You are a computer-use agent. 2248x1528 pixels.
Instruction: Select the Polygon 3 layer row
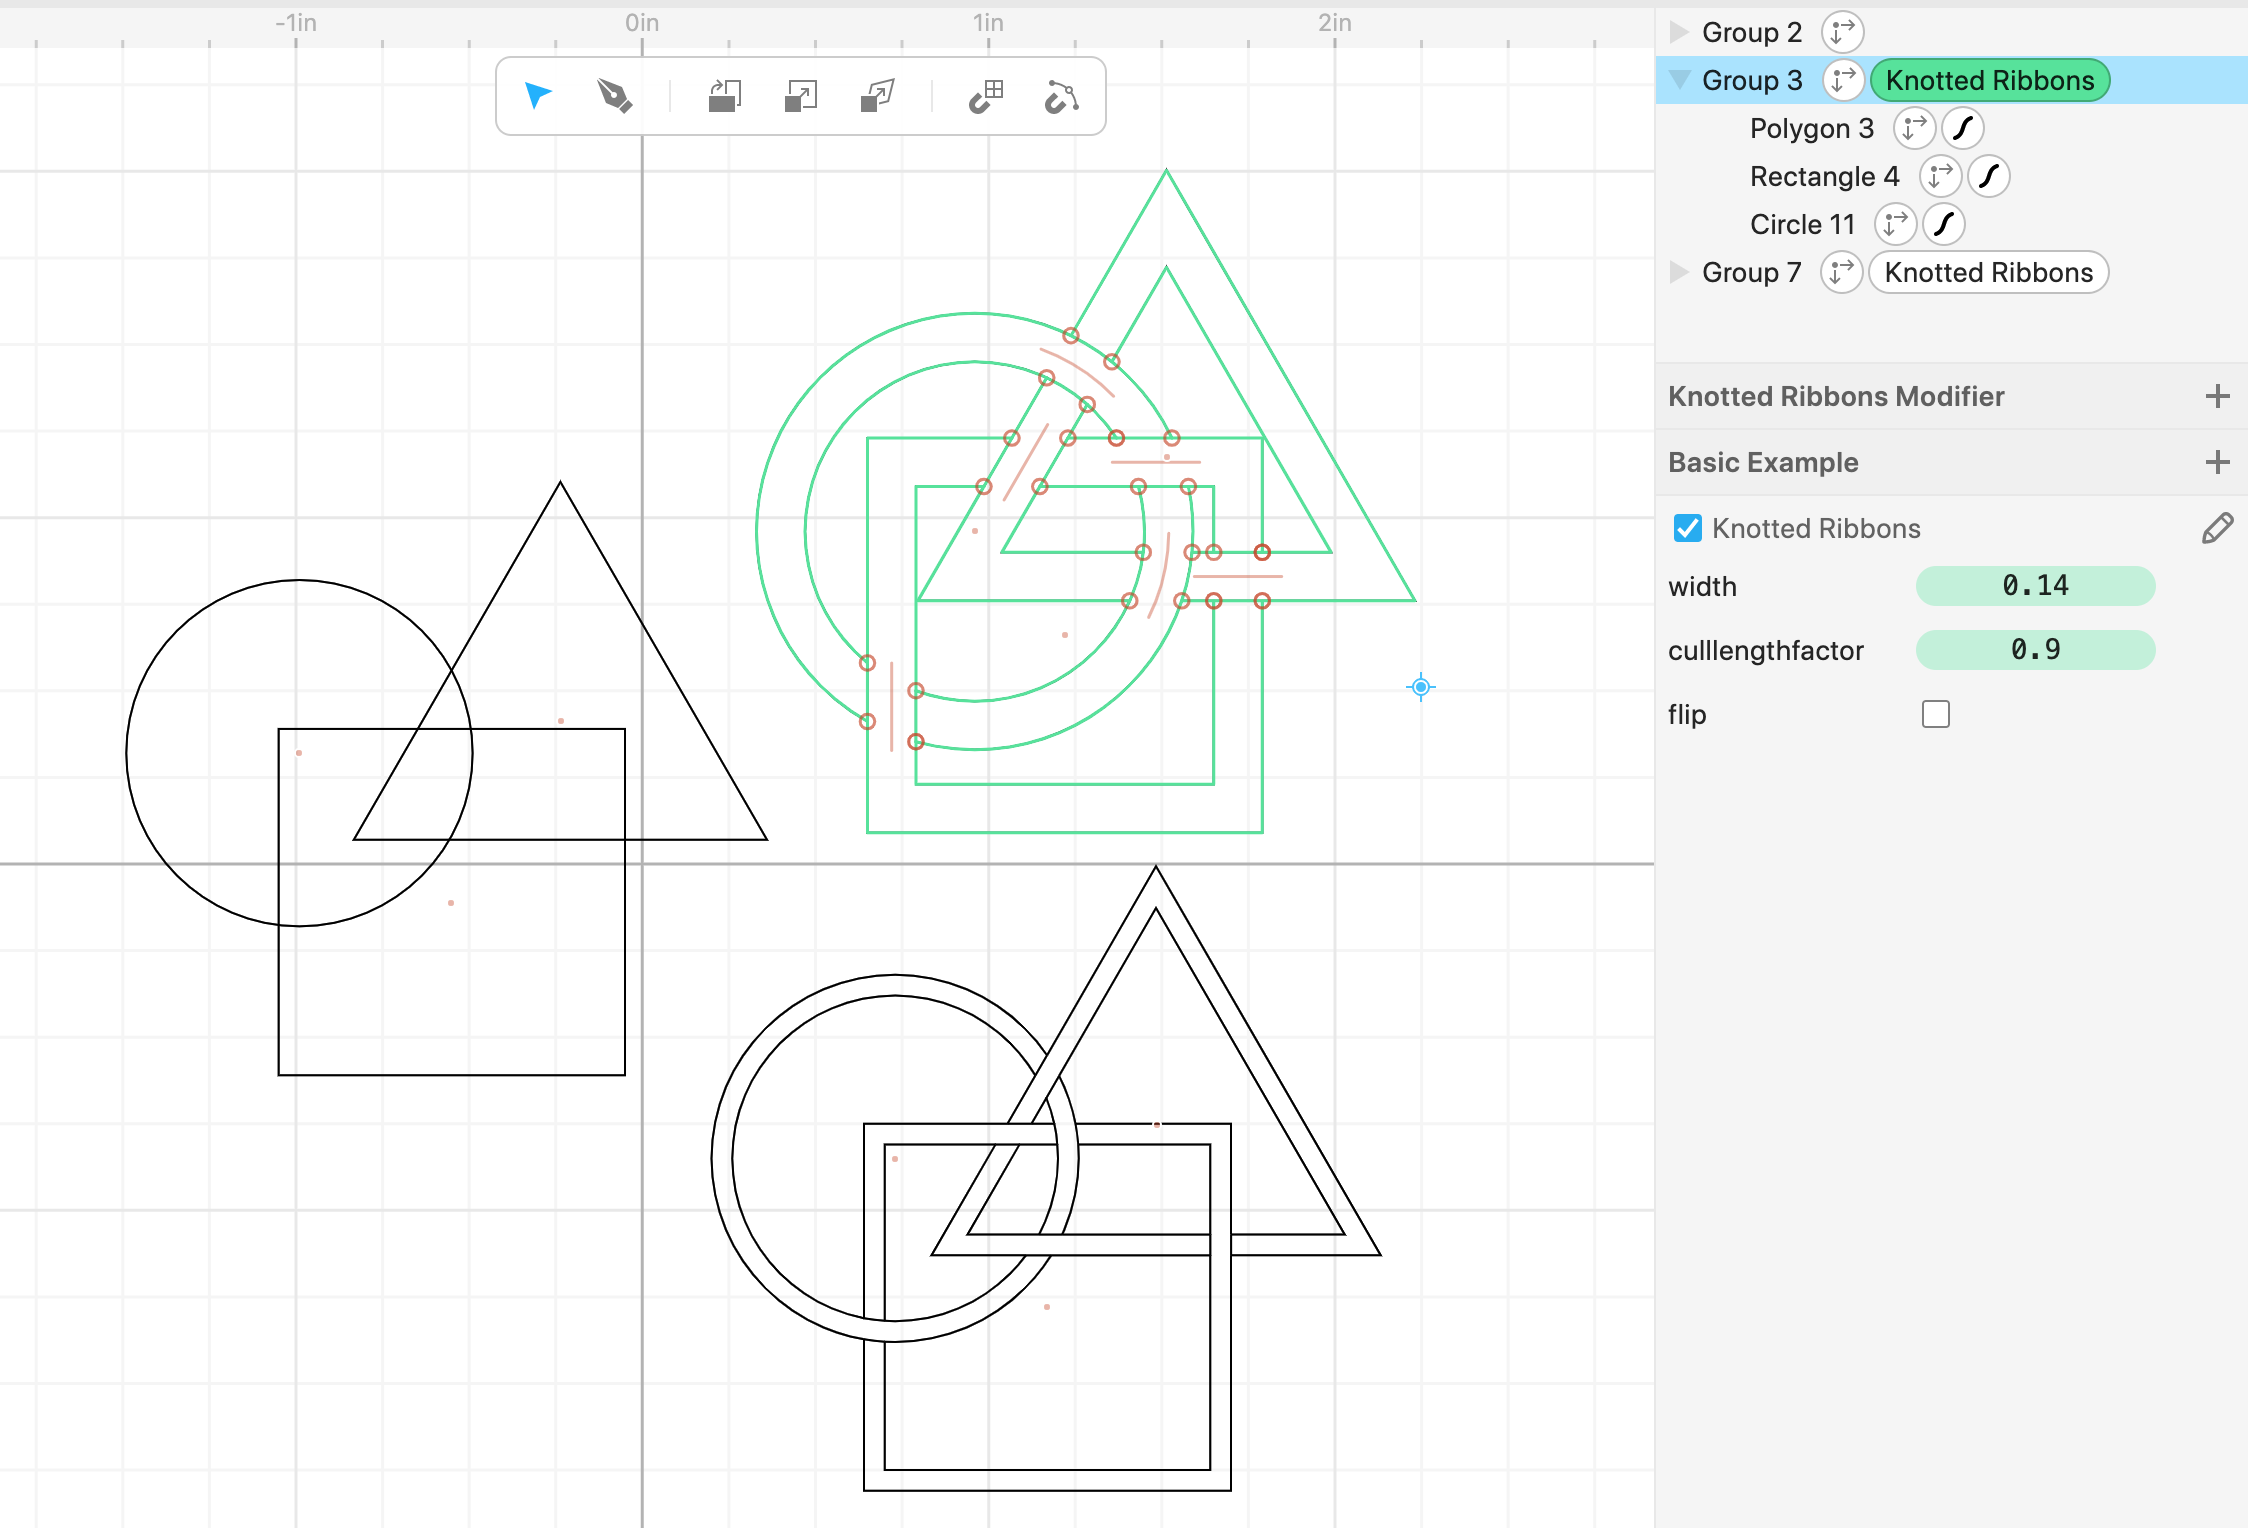click(1952, 128)
